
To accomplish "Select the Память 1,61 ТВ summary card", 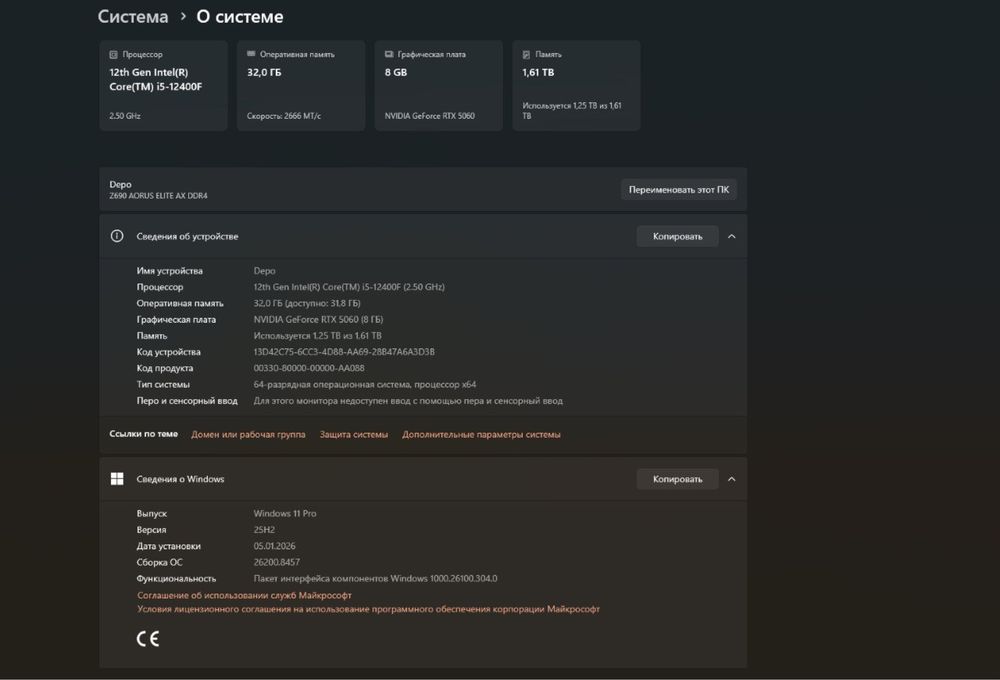I will pos(577,85).
